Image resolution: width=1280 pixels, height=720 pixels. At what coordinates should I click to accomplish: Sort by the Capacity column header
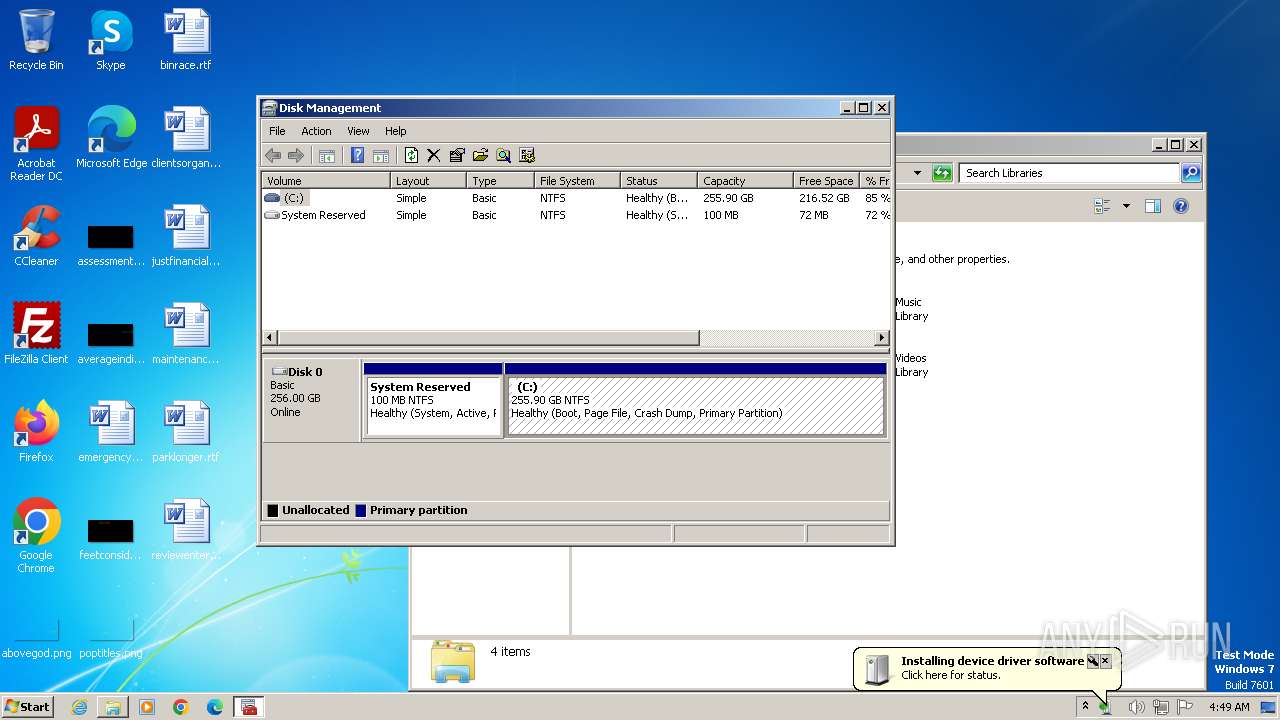(x=745, y=181)
